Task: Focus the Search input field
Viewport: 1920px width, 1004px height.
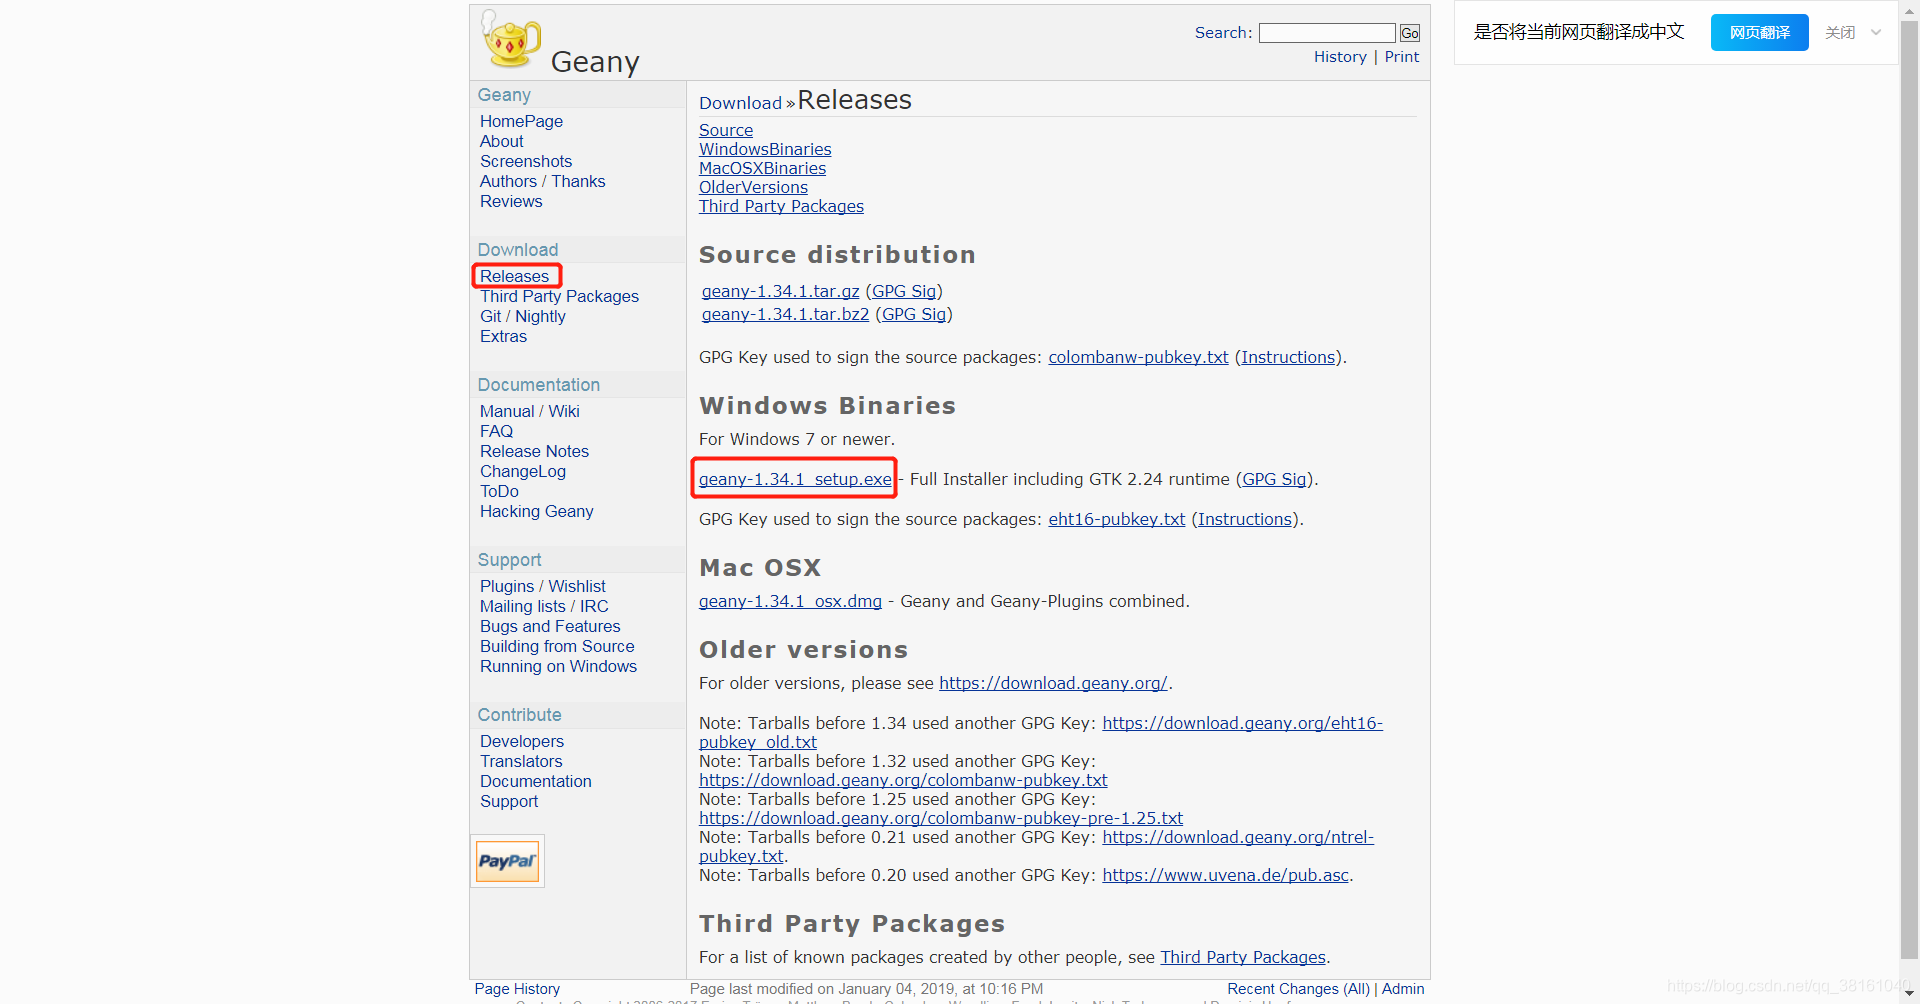Action: (1326, 33)
